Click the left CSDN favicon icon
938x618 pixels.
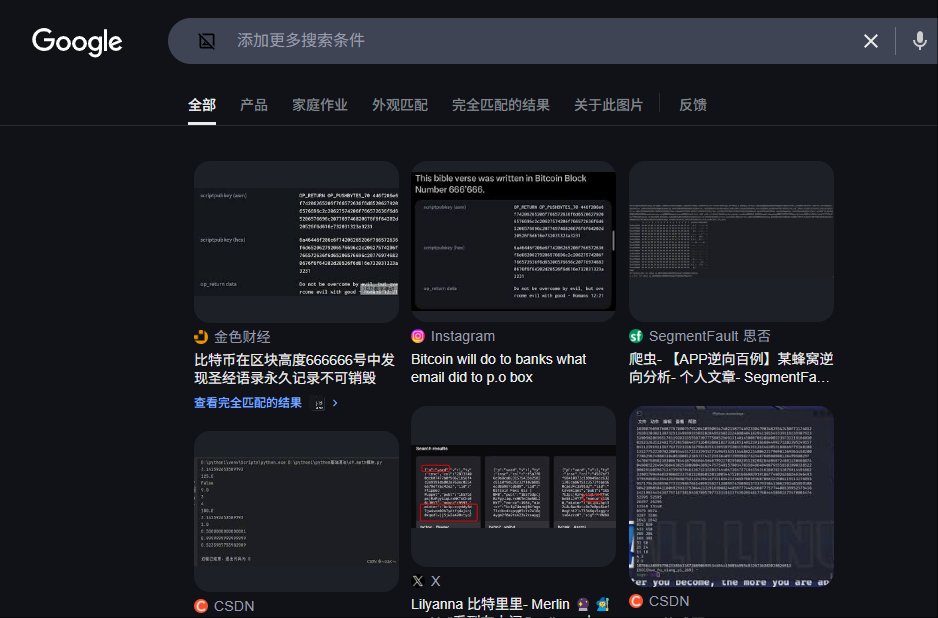point(201,606)
